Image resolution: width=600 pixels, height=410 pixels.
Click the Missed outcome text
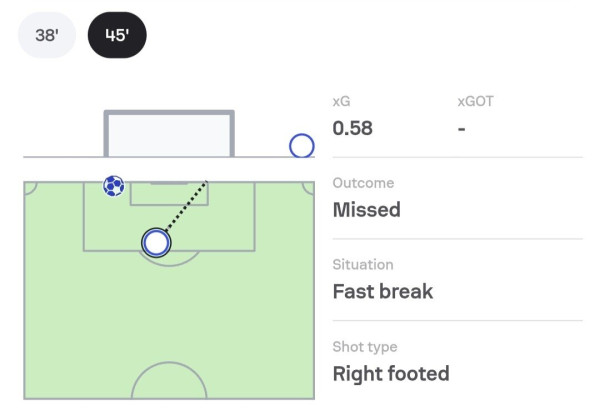pos(366,210)
